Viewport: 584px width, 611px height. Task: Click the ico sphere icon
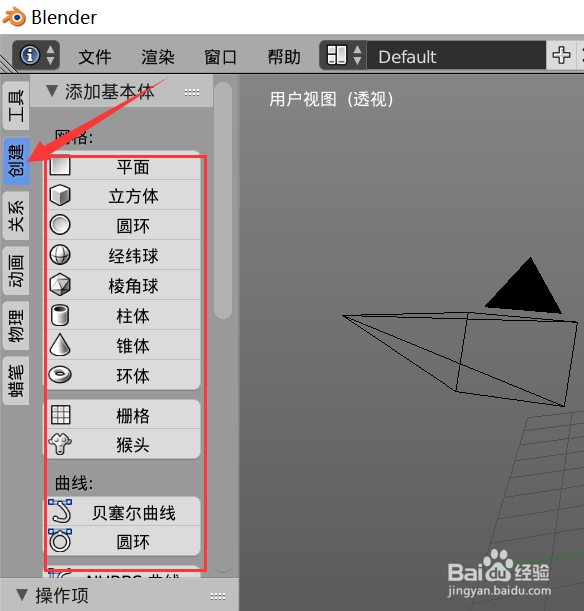(x=60, y=285)
